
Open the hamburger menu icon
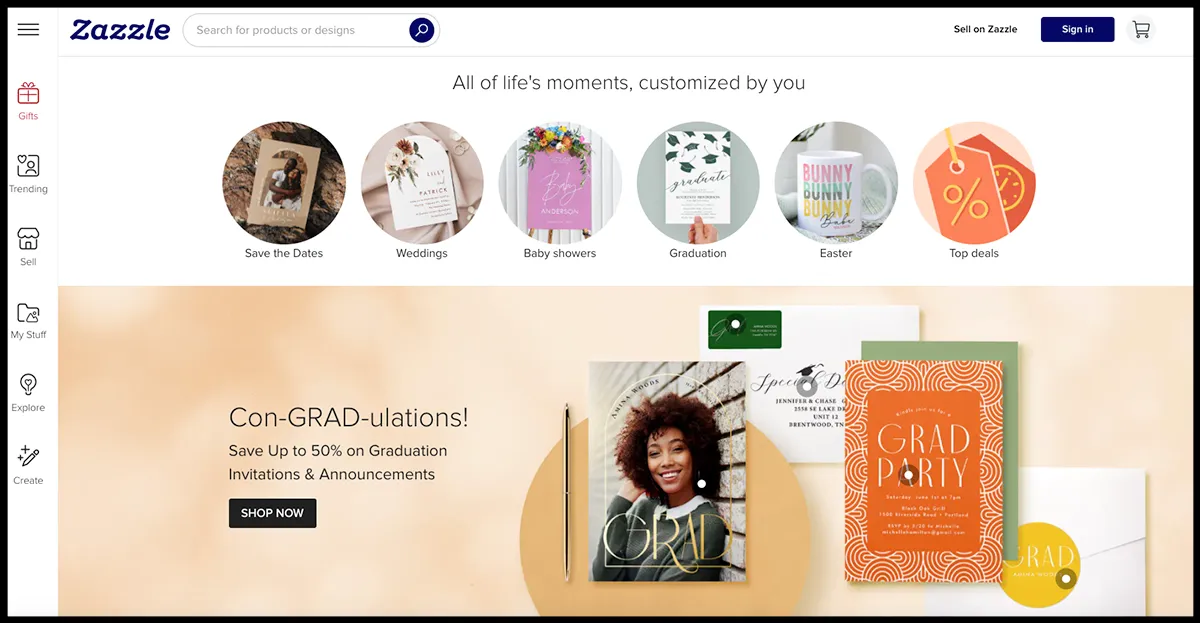pyautogui.click(x=28, y=29)
